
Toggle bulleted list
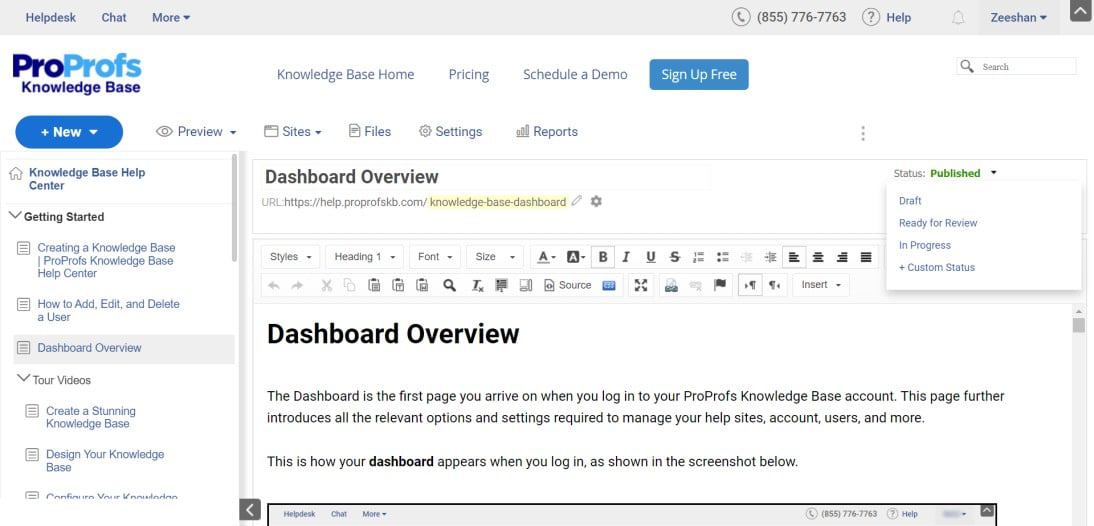723,257
